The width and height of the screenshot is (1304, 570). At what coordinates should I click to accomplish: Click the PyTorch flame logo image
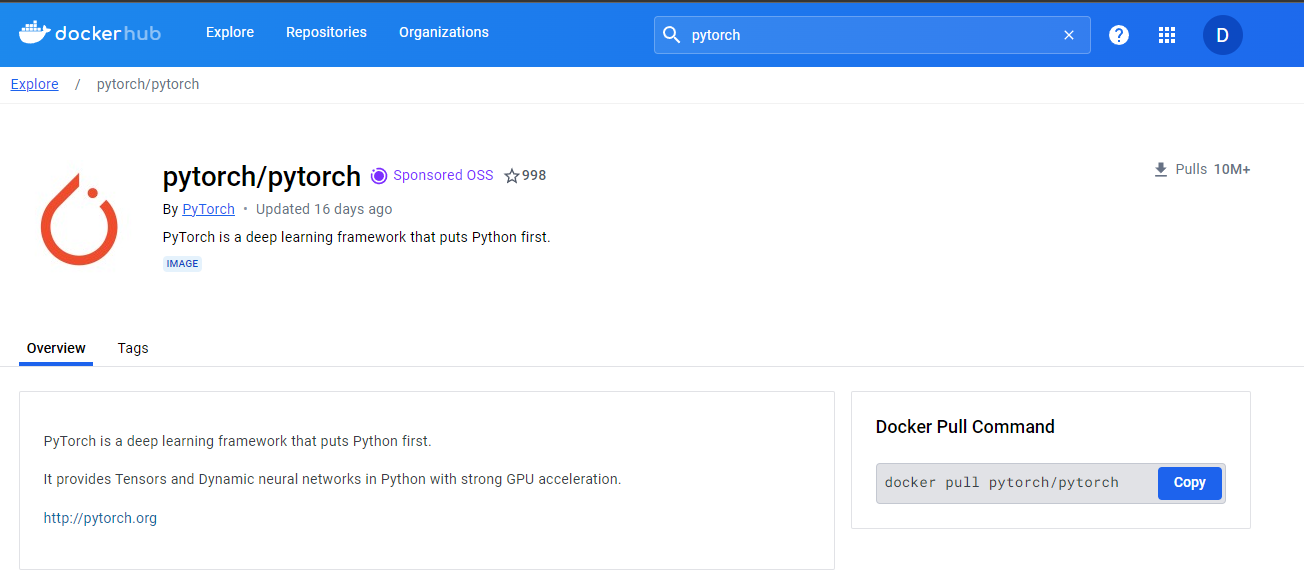coord(79,219)
